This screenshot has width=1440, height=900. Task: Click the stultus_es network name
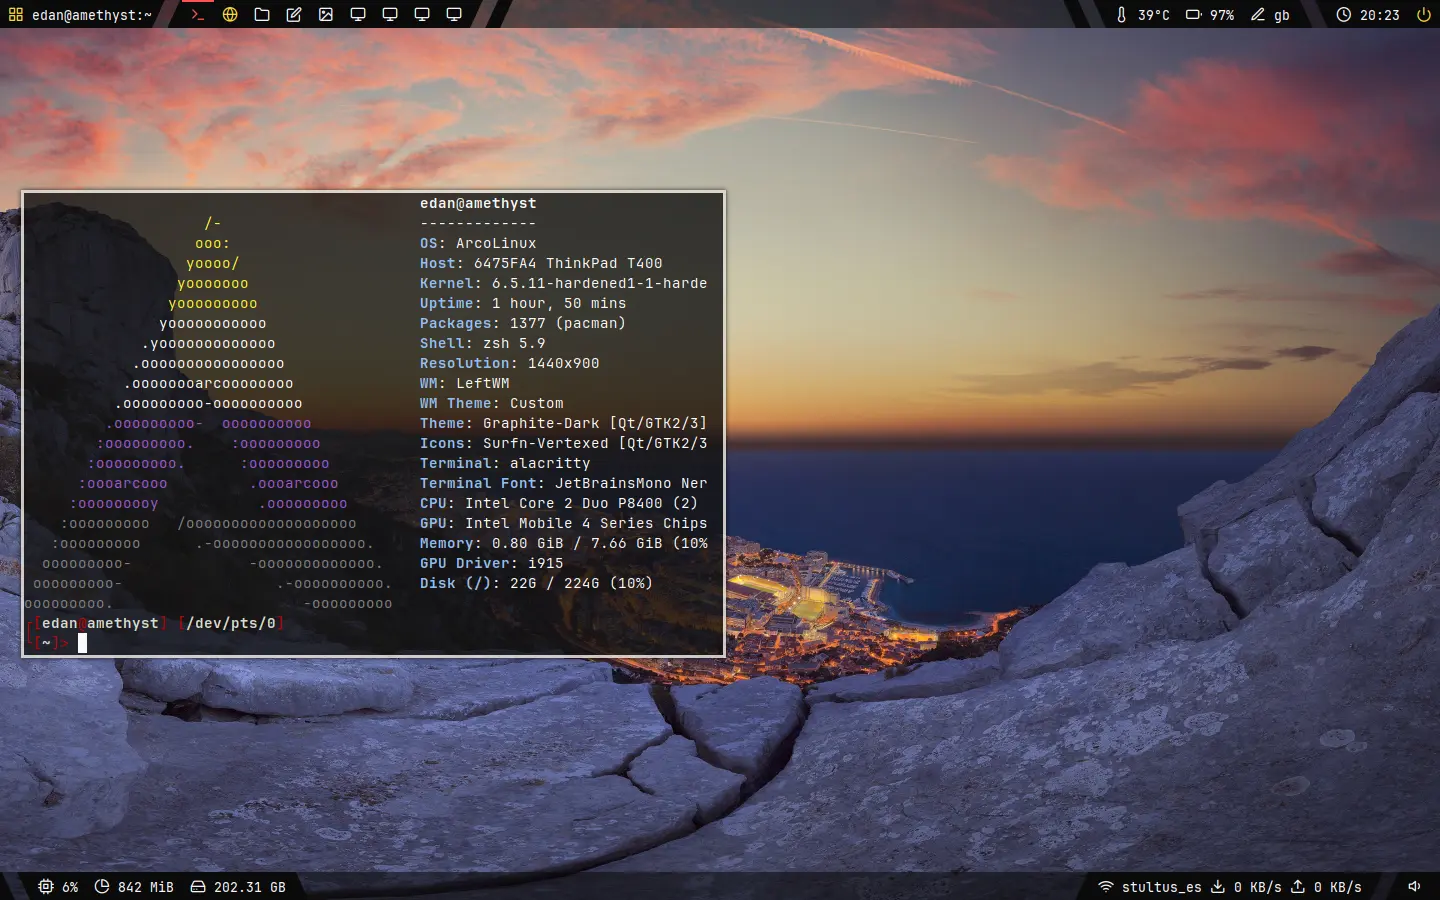(1162, 887)
